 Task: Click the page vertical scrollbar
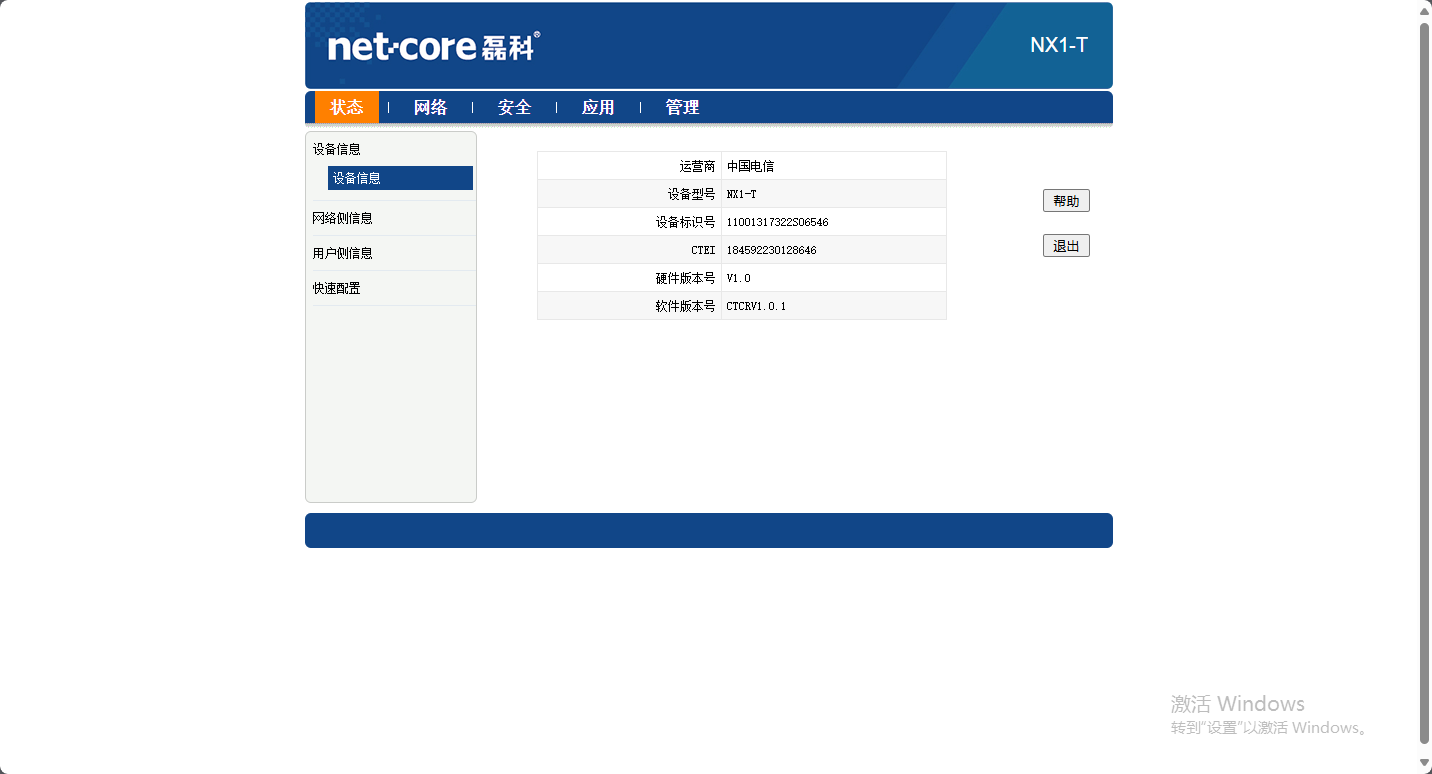click(1425, 383)
